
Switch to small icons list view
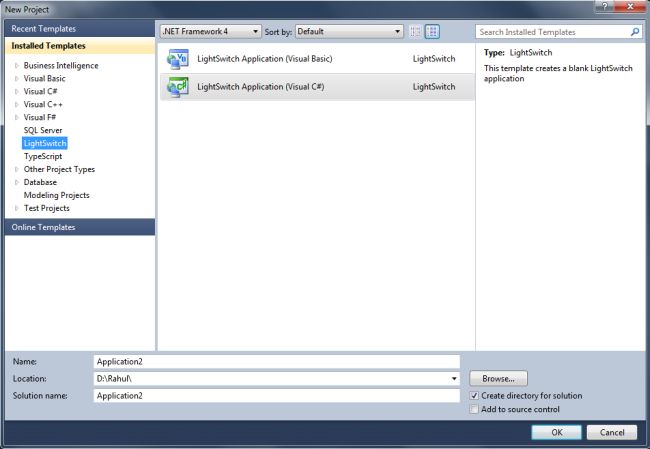point(415,32)
